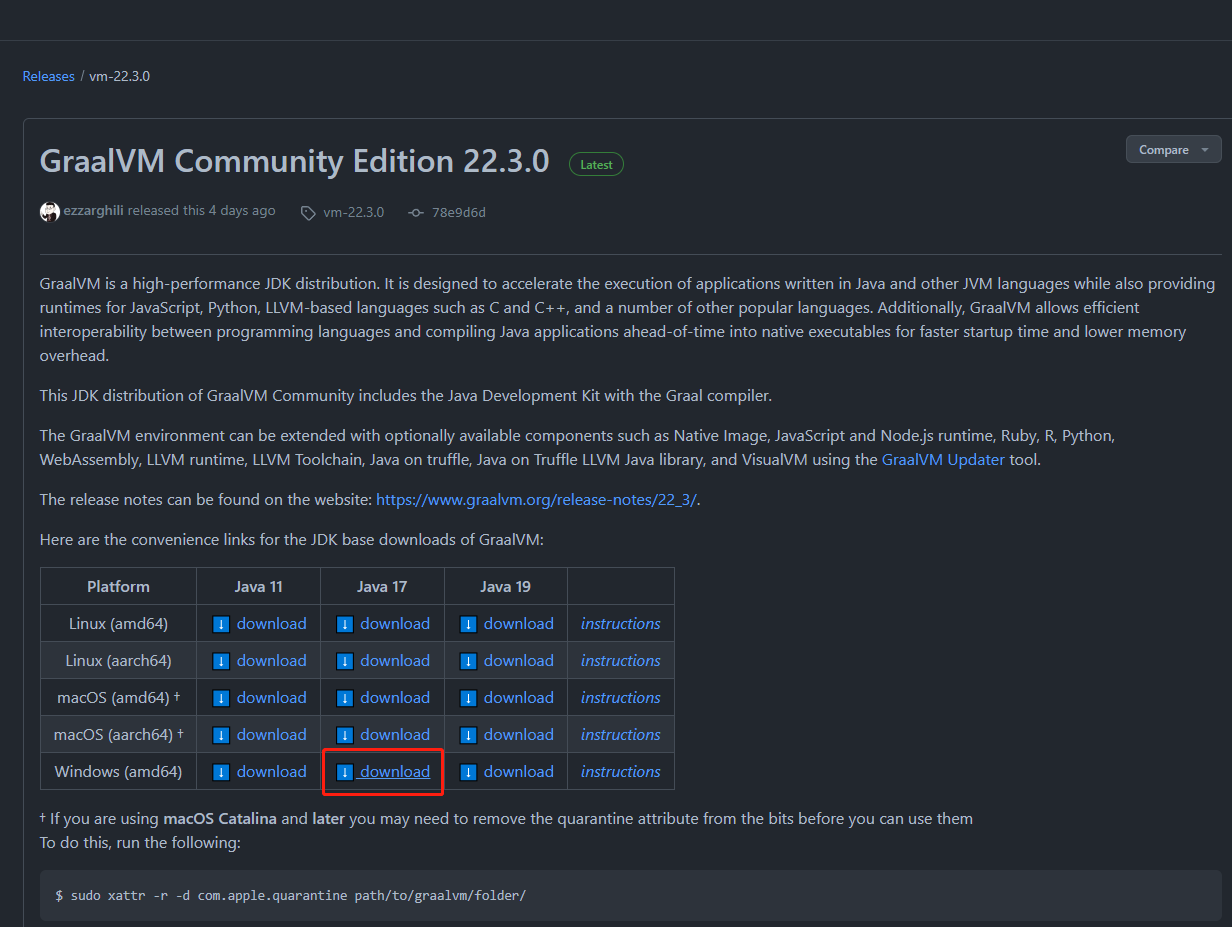The width and height of the screenshot is (1232, 927).
Task: Download macOS (aarch64) Java 19 link
Action: tap(518, 735)
